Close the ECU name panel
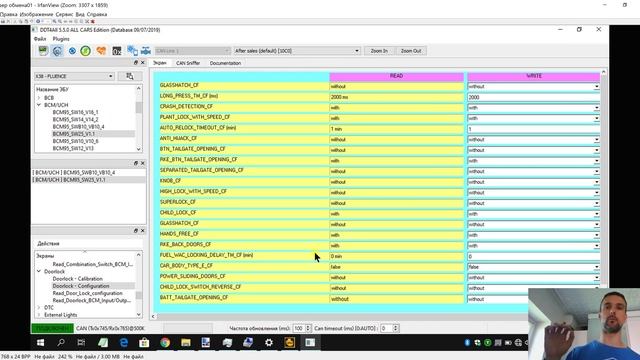This screenshot has width=640, height=360. (142, 62)
